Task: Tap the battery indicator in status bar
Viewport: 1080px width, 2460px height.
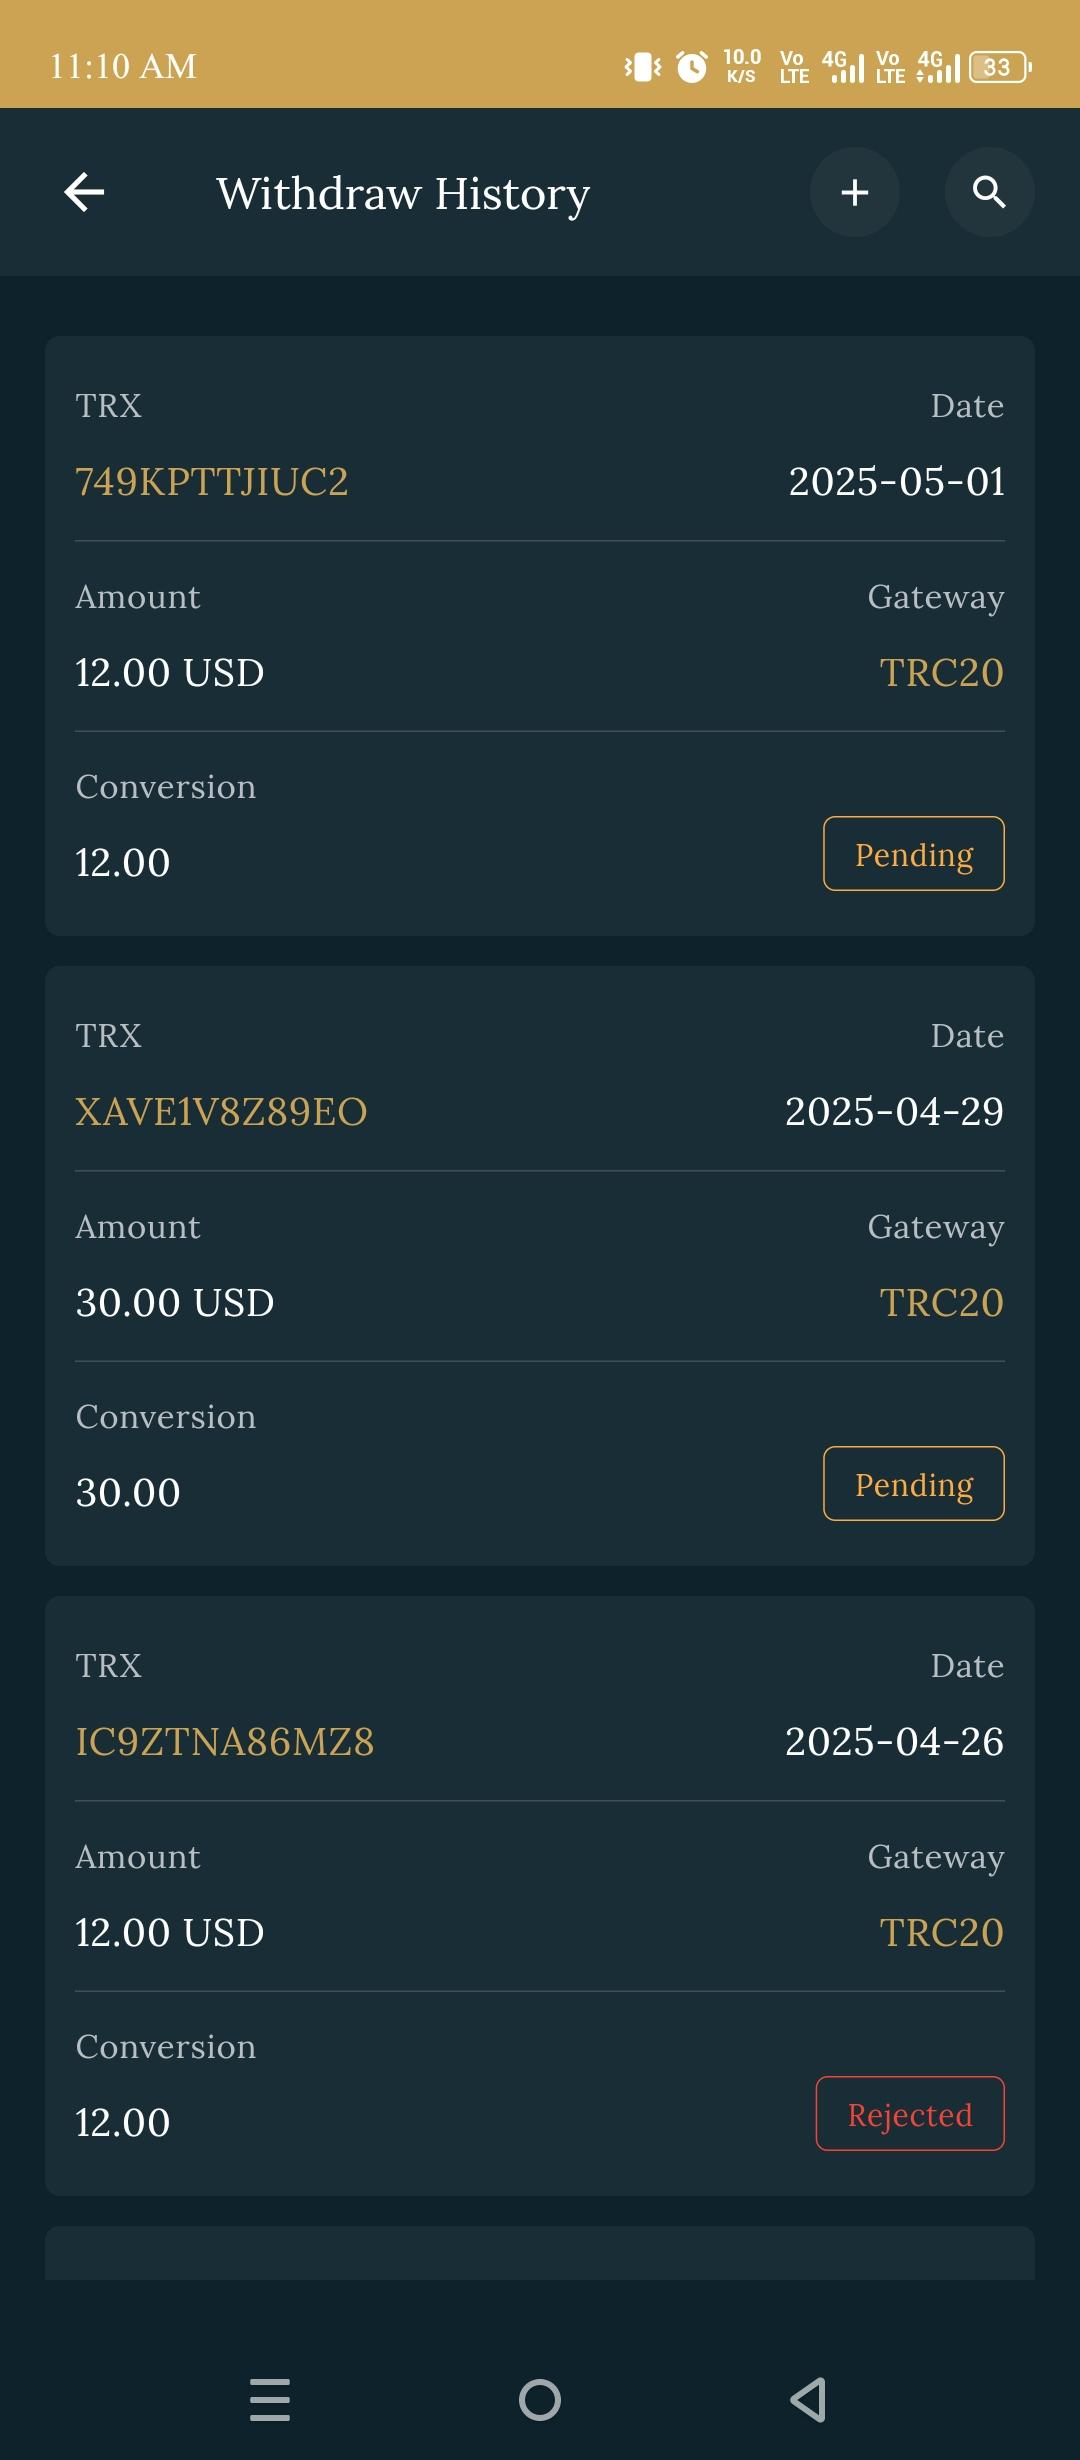Action: 999,67
